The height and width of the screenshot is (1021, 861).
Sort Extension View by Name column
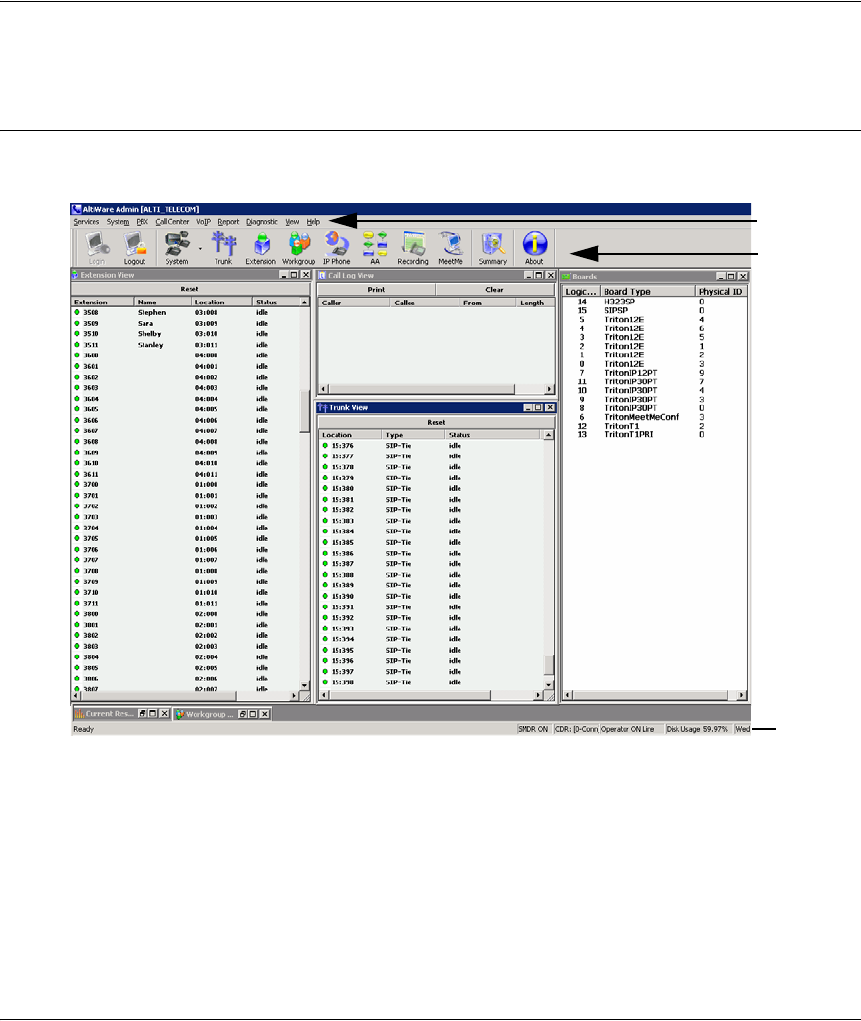tap(163, 302)
